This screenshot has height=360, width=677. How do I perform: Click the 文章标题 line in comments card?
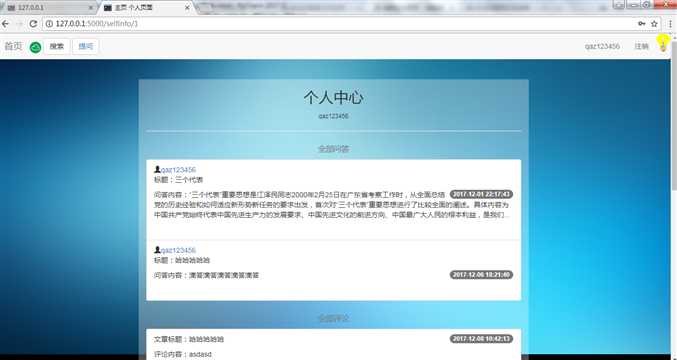(189, 339)
